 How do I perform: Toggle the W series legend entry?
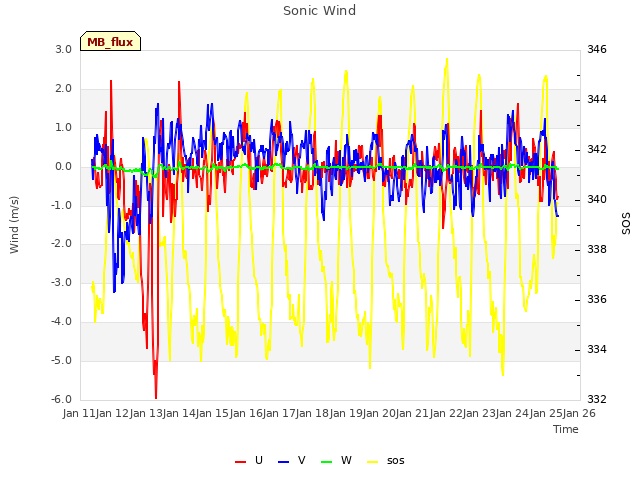[x=336, y=460]
